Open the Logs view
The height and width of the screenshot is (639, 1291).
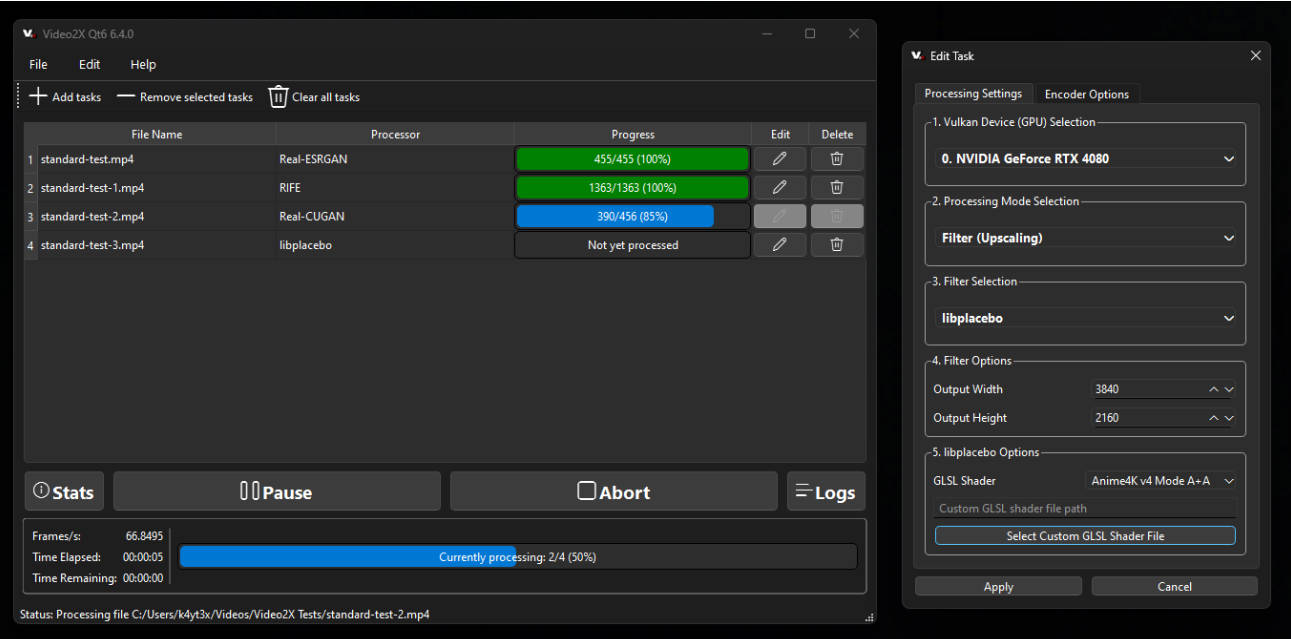[x=826, y=491]
